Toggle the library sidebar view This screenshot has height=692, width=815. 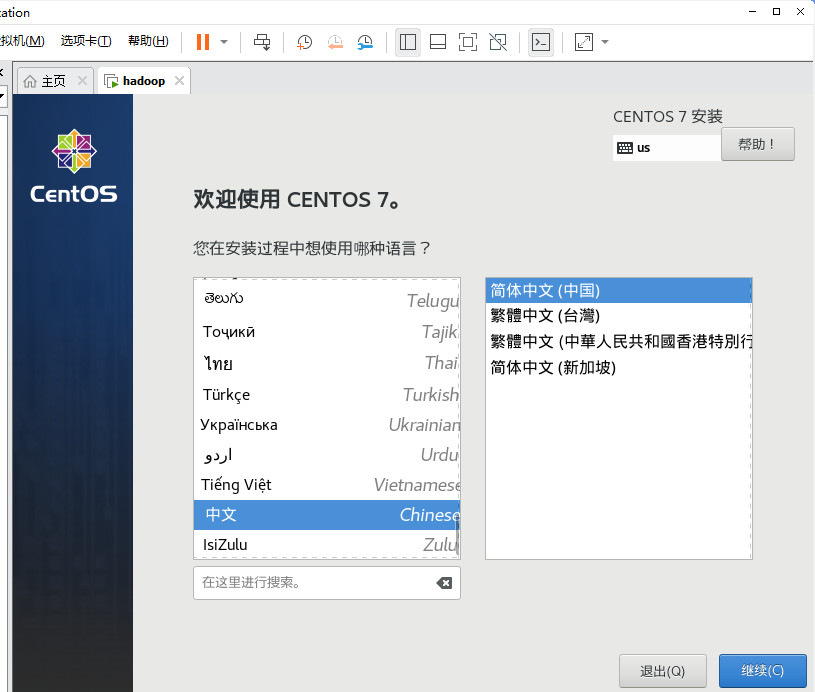(x=408, y=42)
